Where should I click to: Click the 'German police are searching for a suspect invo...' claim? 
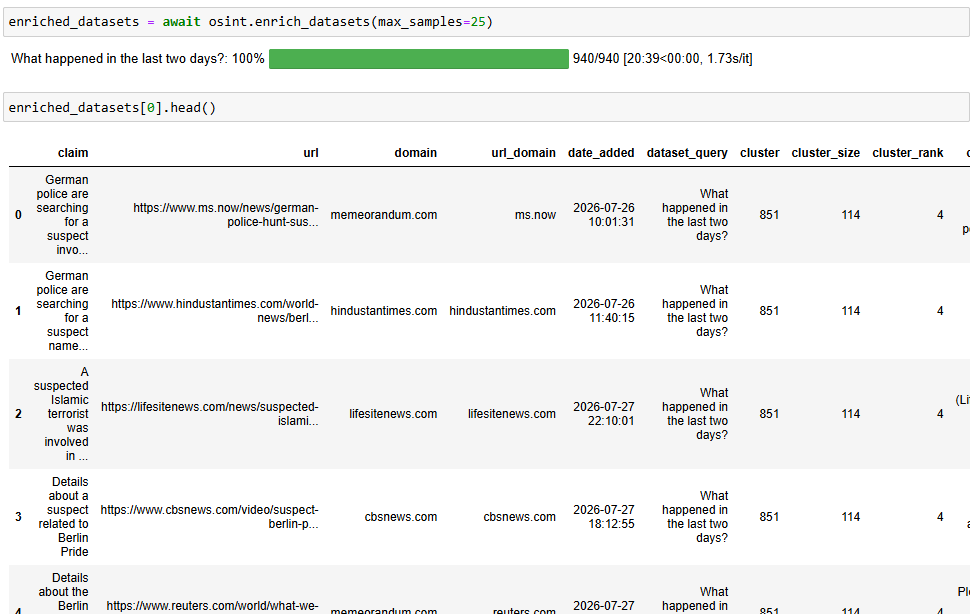[62, 215]
